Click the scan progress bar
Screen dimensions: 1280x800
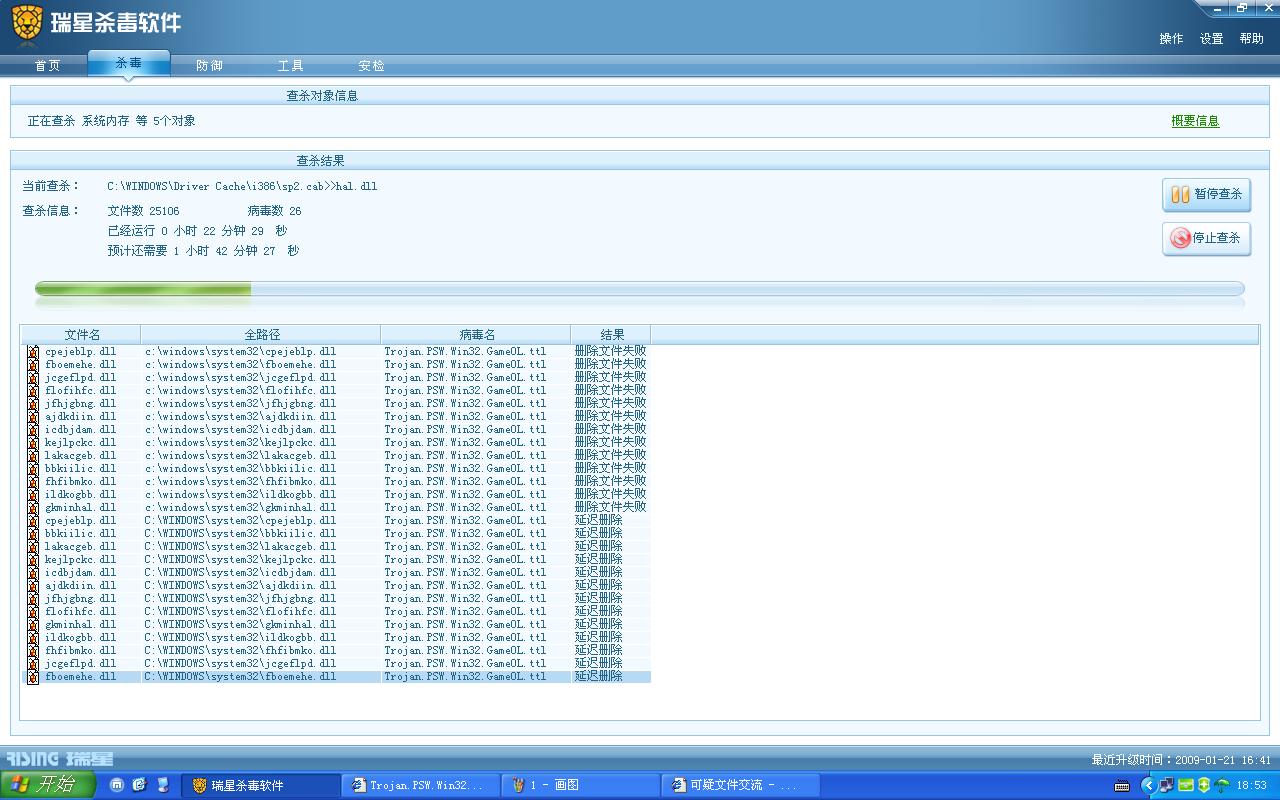tap(640, 289)
